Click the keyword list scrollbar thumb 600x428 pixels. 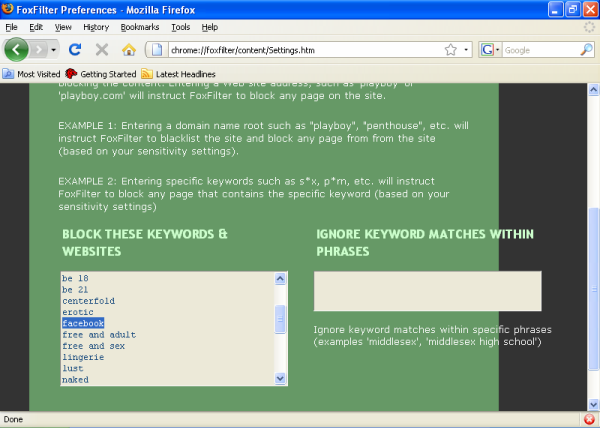[280, 319]
